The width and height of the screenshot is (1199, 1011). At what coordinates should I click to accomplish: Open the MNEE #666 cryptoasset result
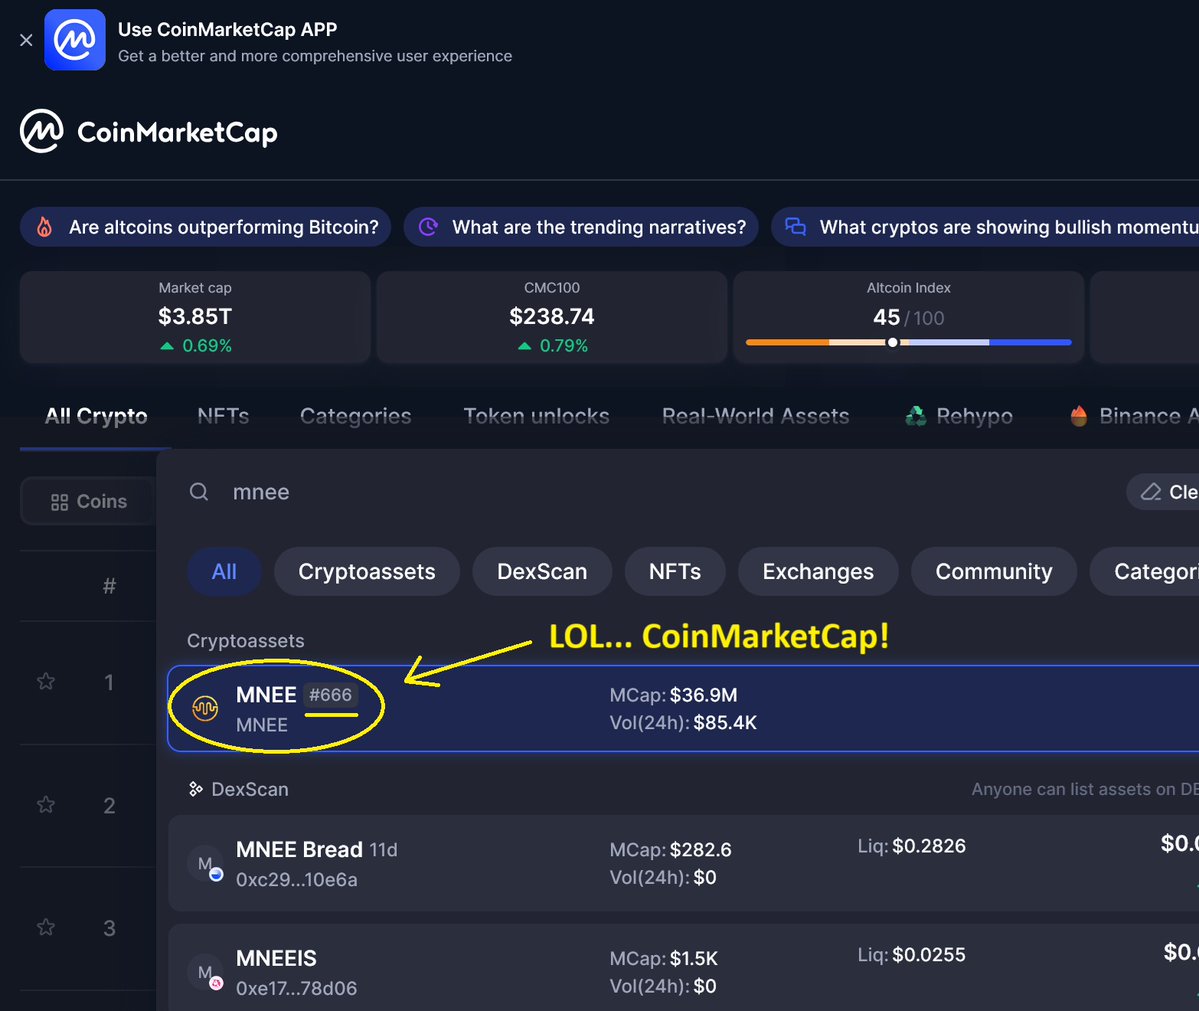tap(683, 708)
